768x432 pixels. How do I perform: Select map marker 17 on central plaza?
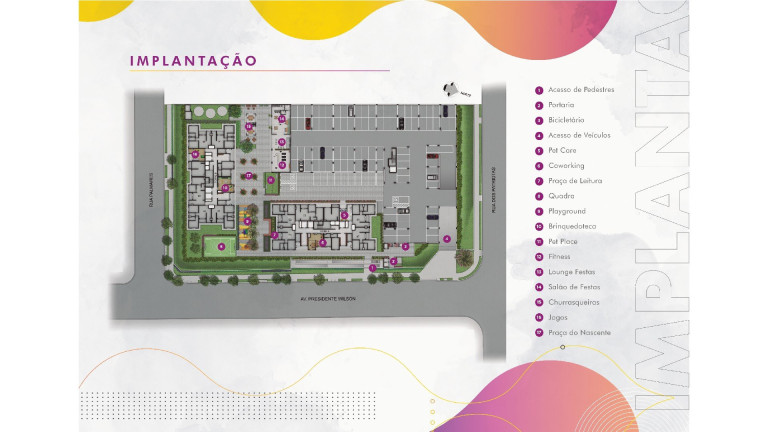tap(248, 175)
